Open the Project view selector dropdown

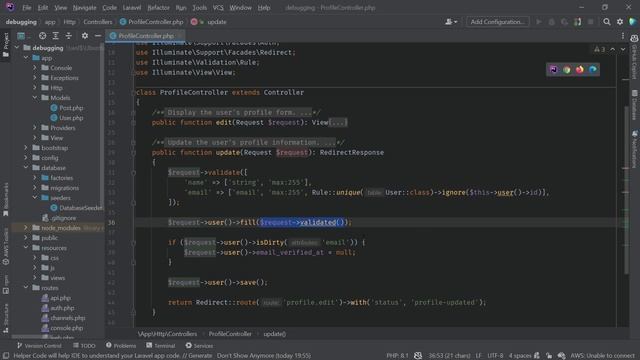23,36
